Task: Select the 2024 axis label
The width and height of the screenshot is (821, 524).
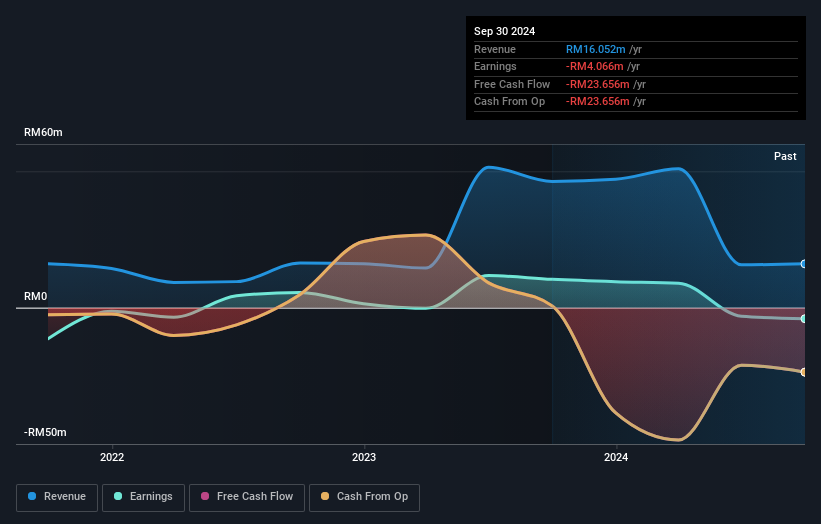Action: (616, 457)
